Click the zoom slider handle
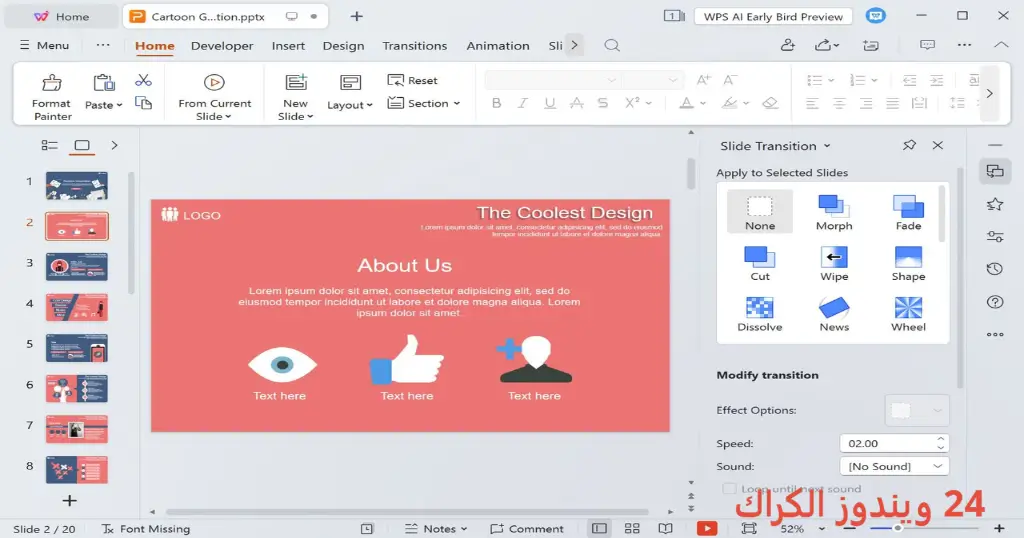1024x538 pixels. (897, 528)
